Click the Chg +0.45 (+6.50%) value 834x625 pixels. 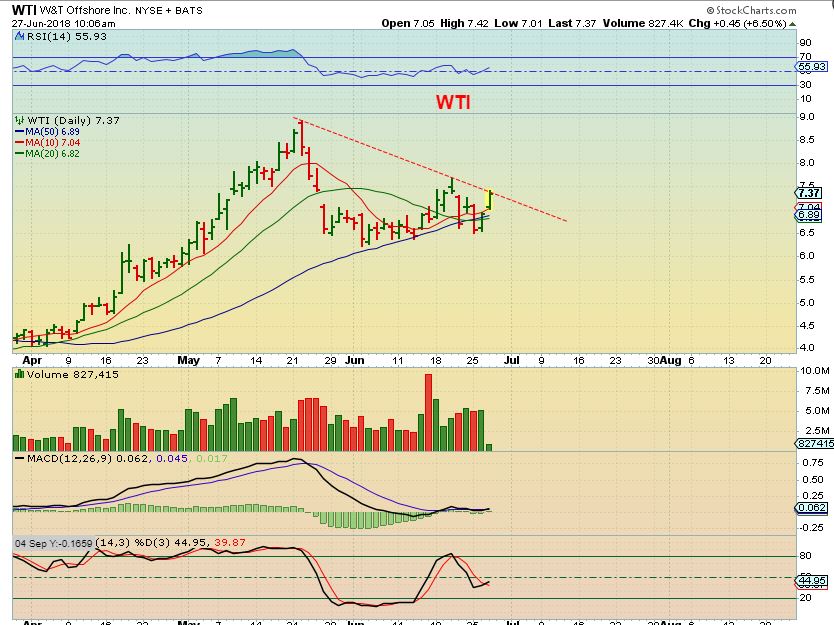point(737,23)
